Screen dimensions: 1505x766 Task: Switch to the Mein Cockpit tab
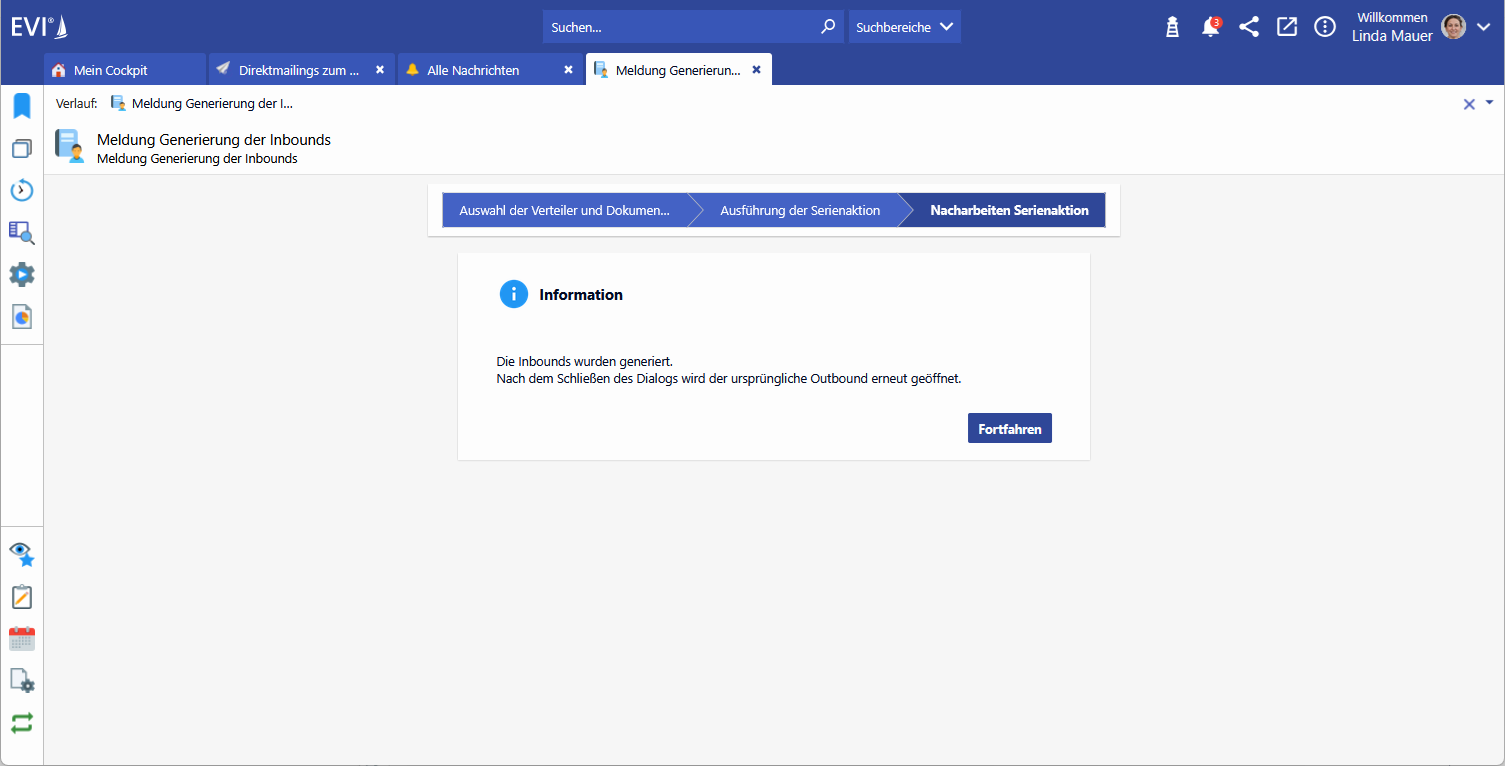coord(112,70)
